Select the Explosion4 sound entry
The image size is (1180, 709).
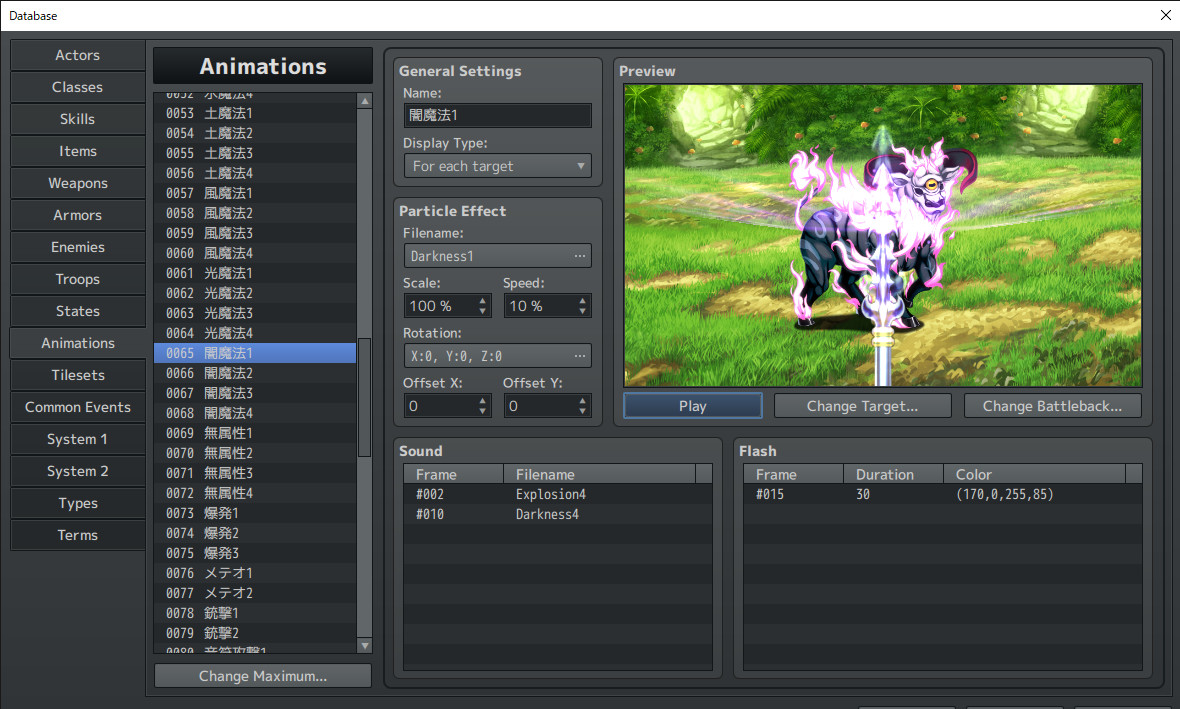click(x=550, y=493)
